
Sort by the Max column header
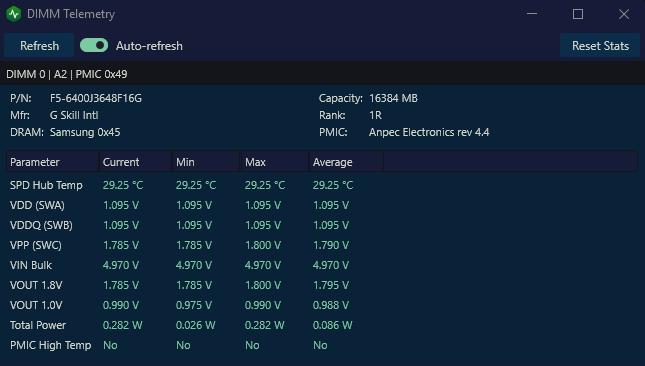(275, 162)
